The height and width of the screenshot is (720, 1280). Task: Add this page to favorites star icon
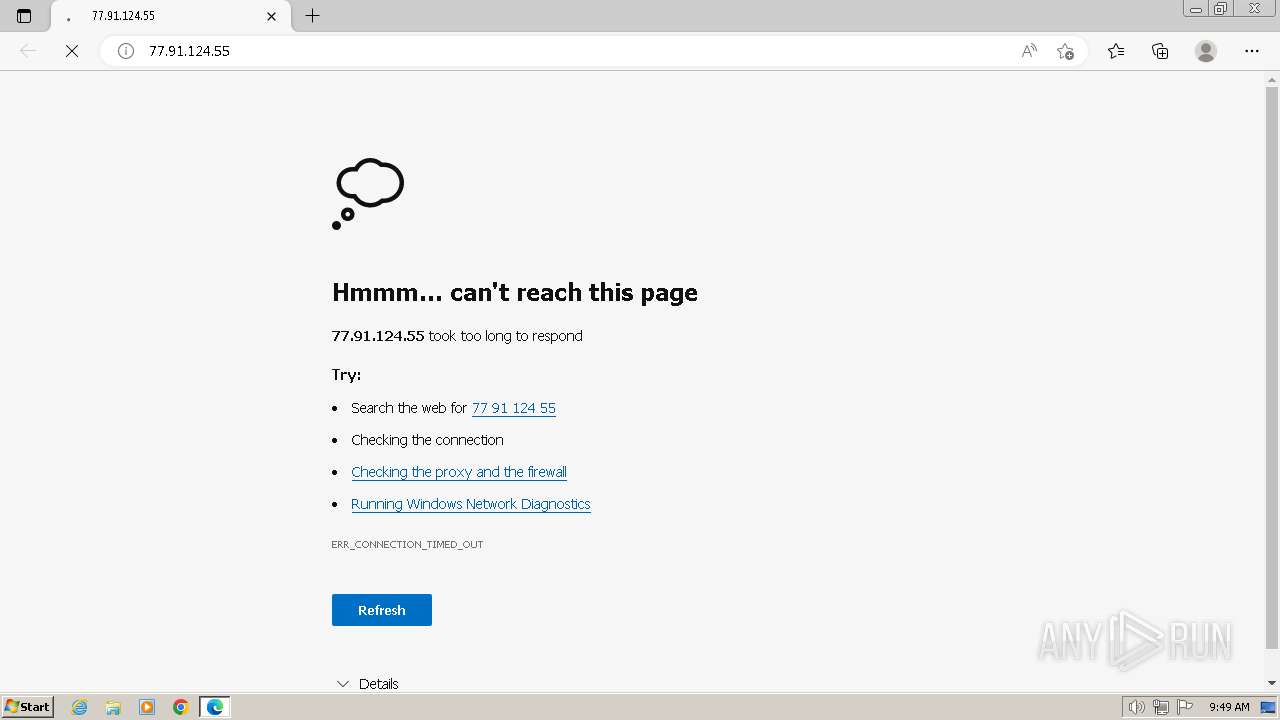pyautogui.click(x=1065, y=51)
